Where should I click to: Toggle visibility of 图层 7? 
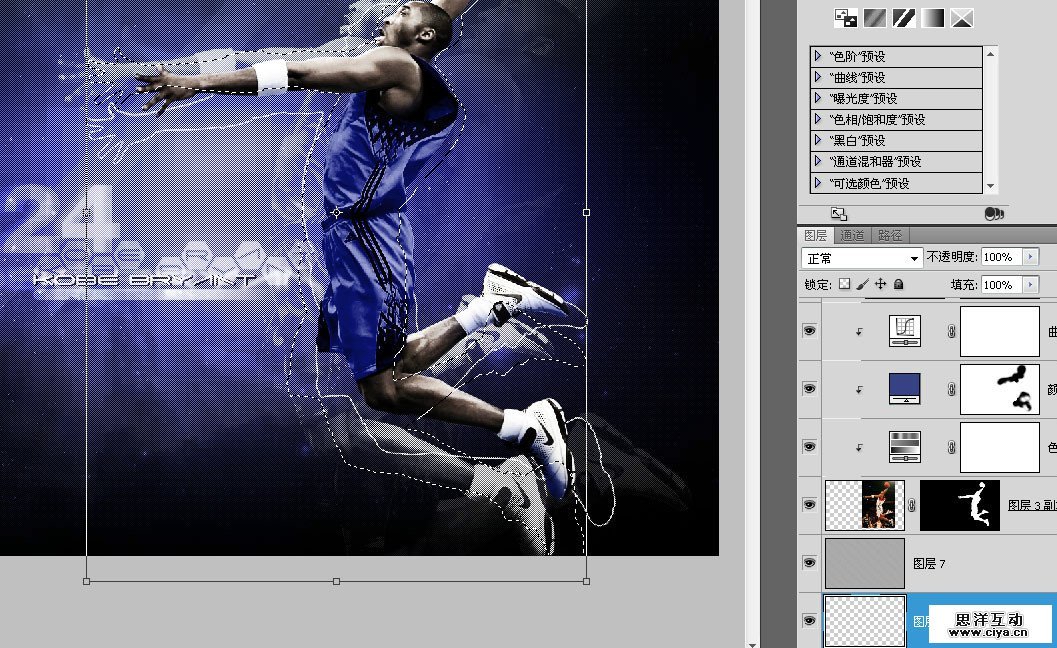click(809, 564)
